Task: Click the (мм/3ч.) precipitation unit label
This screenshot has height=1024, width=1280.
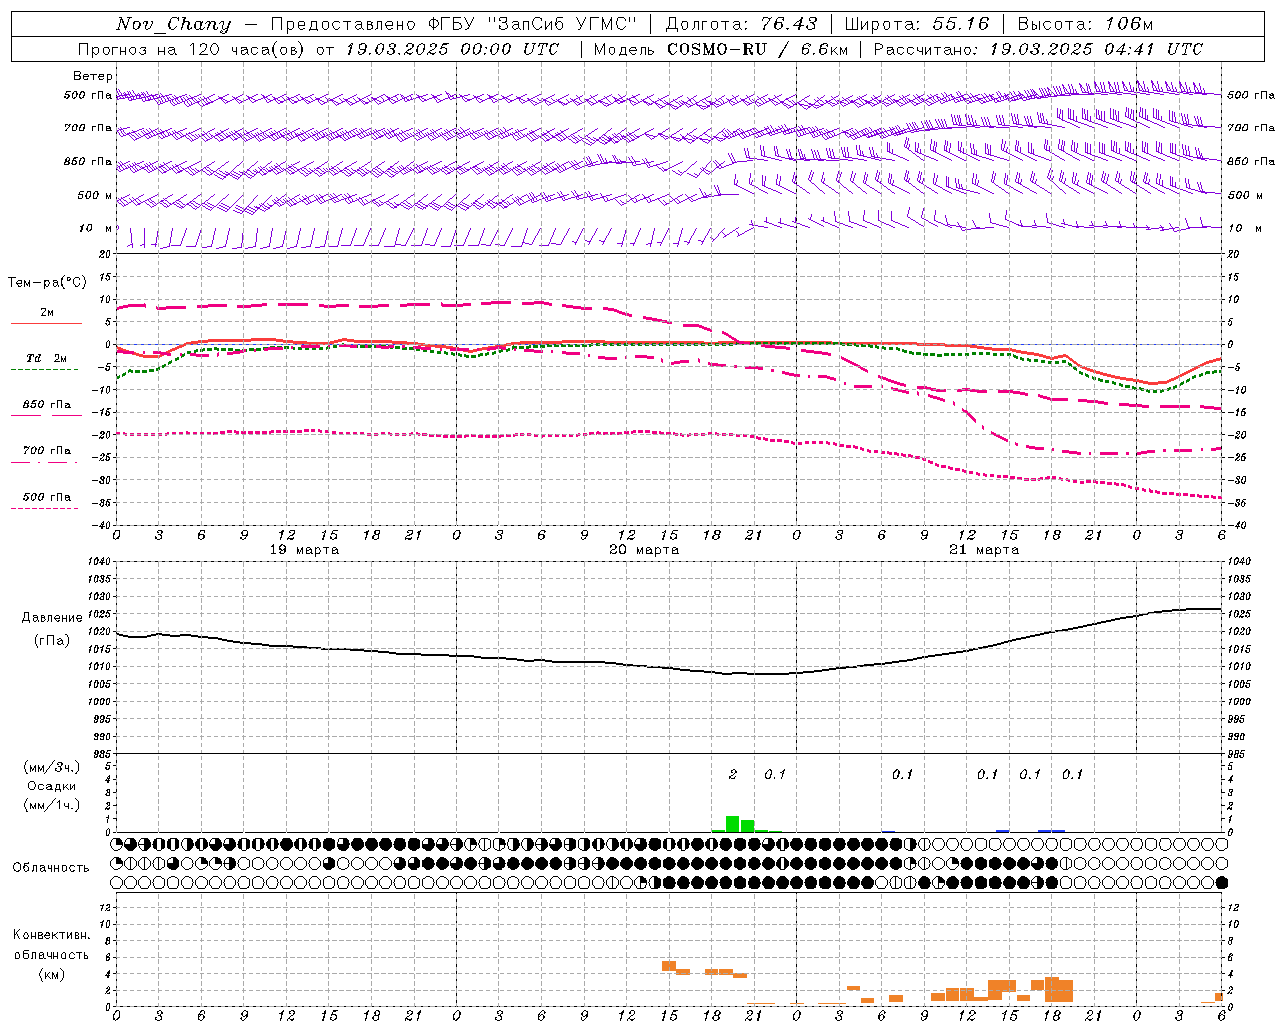Action: (51, 767)
